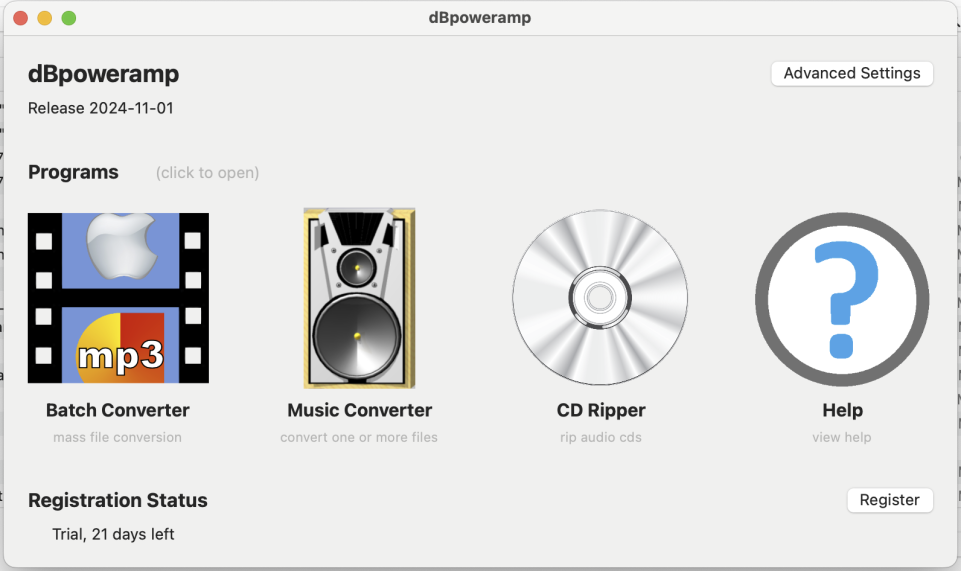Click the "CD Ripper" text label
The image size is (961, 571).
click(601, 410)
